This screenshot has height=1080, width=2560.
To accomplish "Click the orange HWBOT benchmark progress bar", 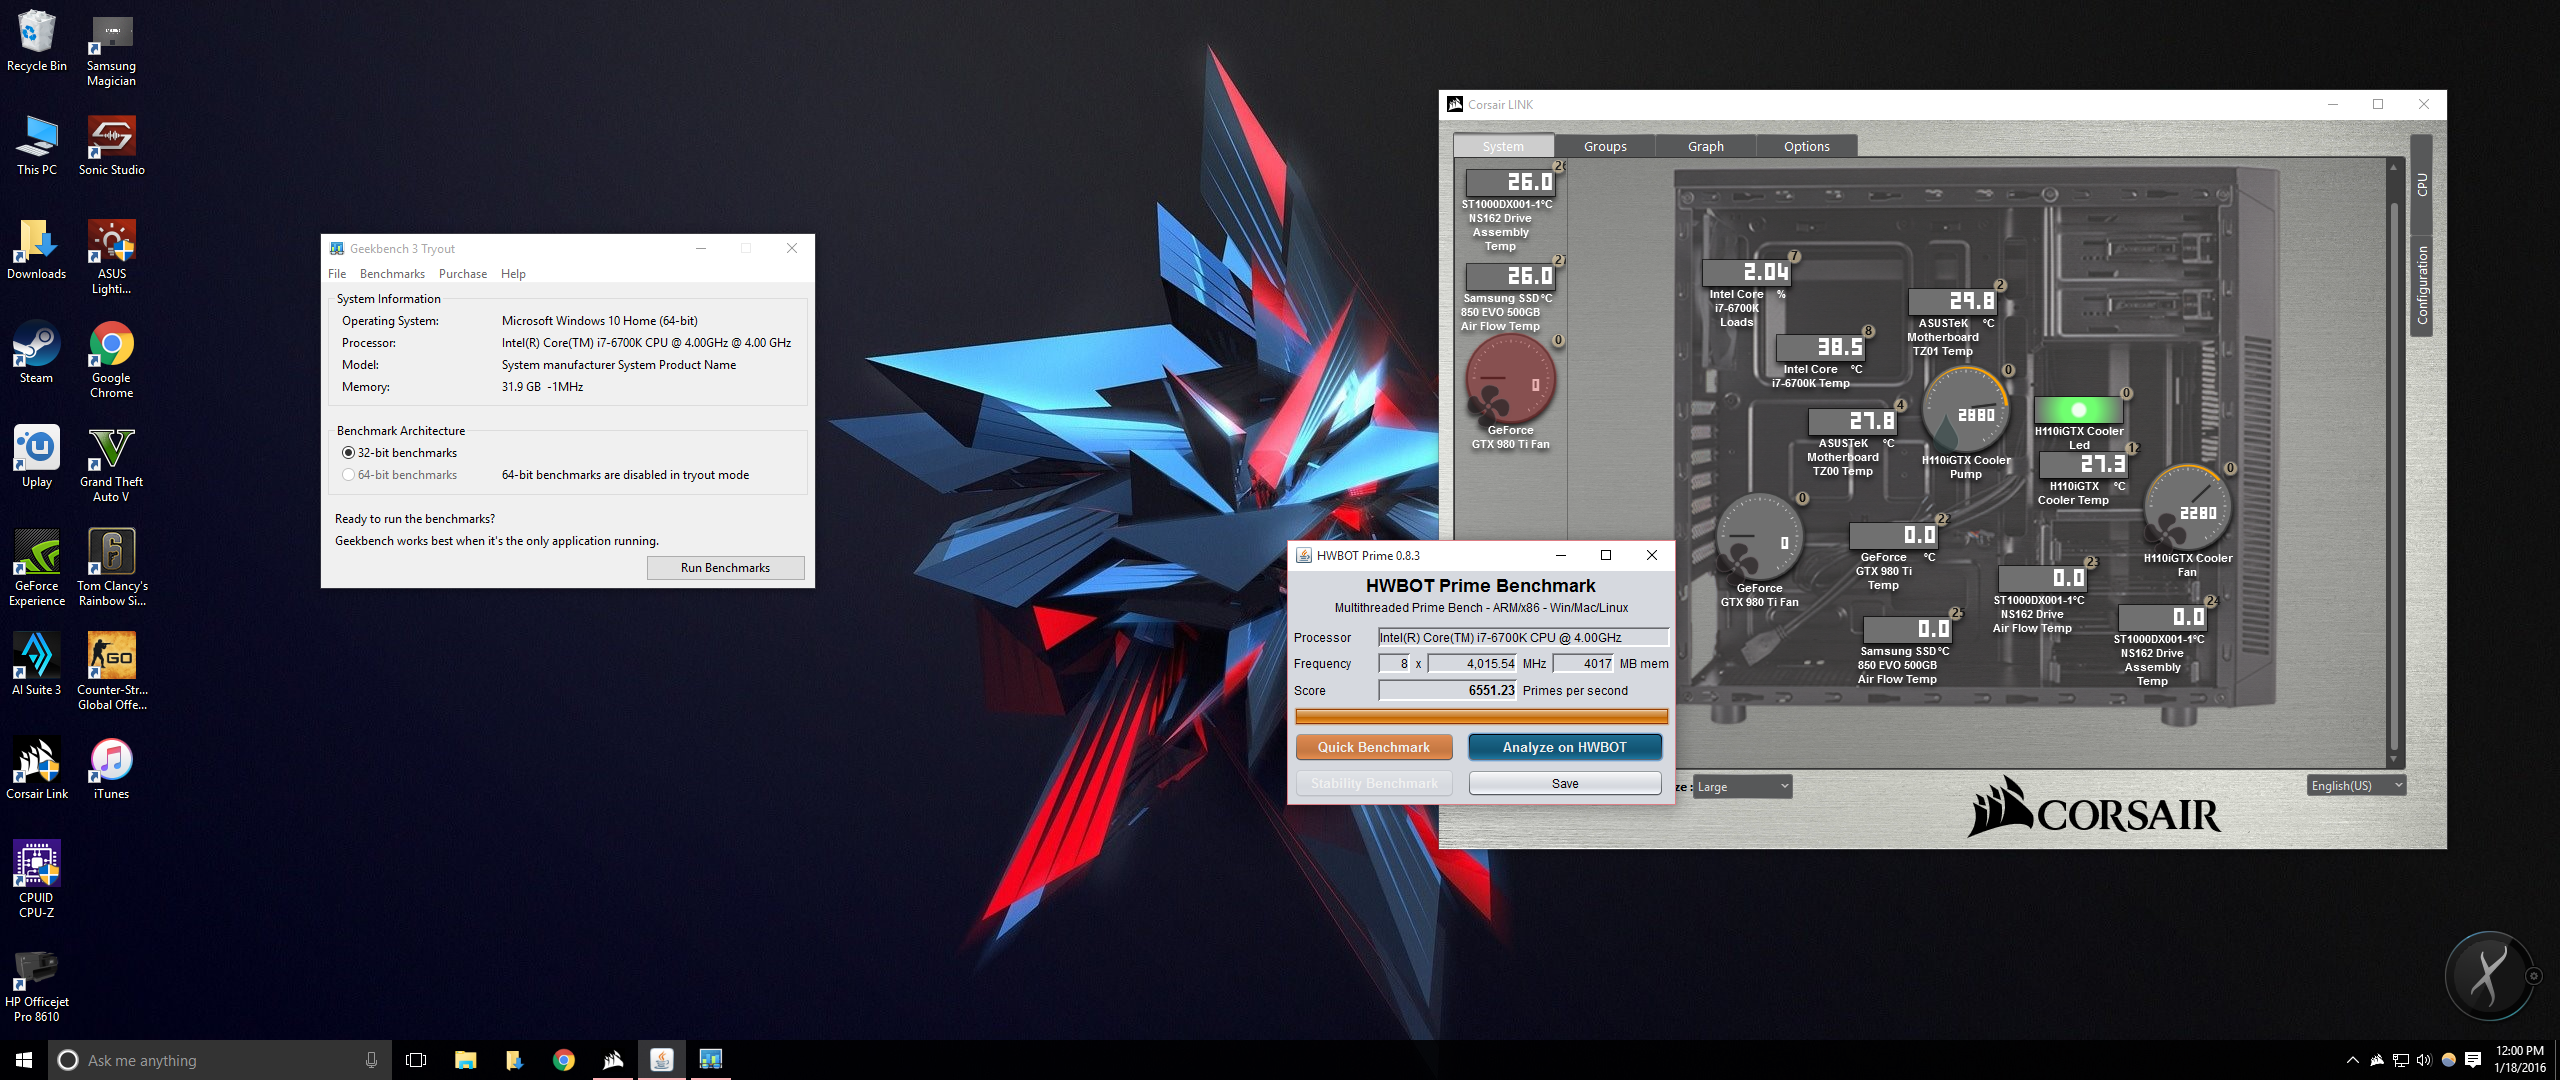I will tap(1481, 716).
